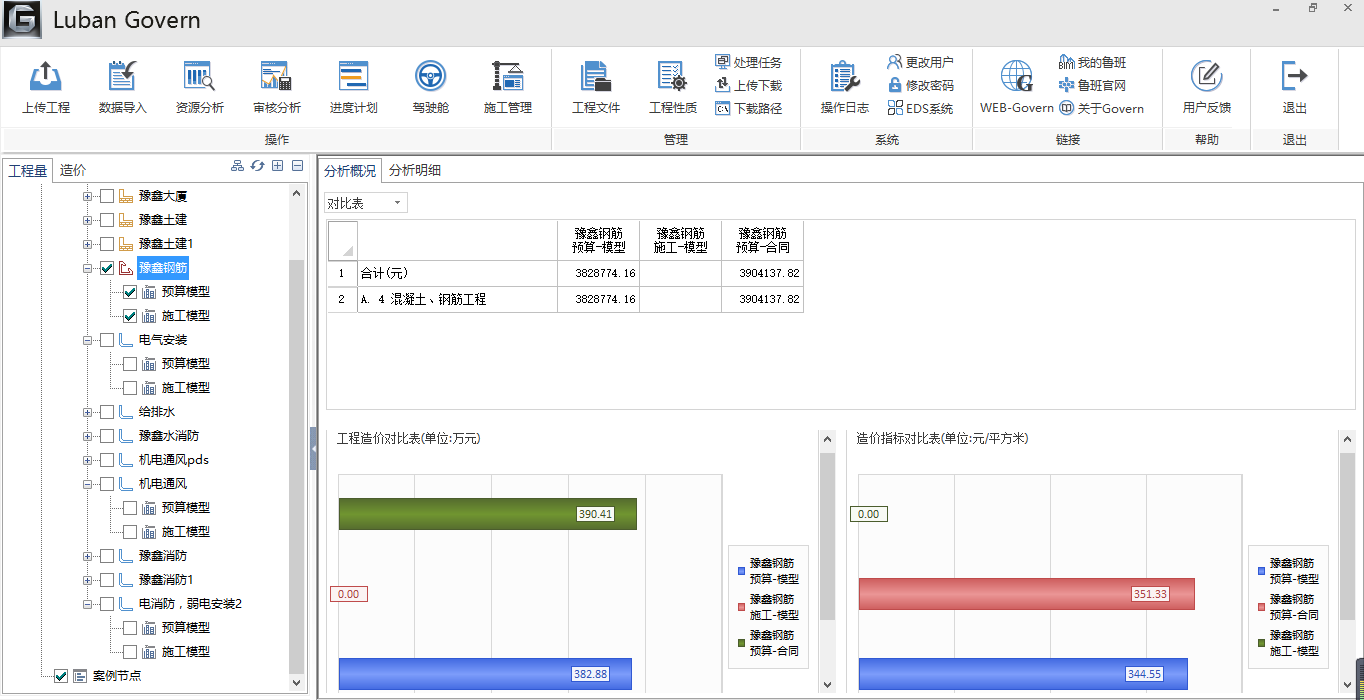Uncheck 施工模型 under 豫鑫钢筋

[x=130, y=316]
